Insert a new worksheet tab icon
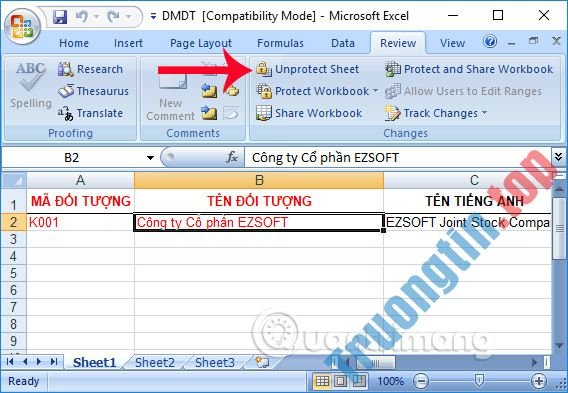Image resolution: width=568 pixels, height=393 pixels. click(x=262, y=362)
